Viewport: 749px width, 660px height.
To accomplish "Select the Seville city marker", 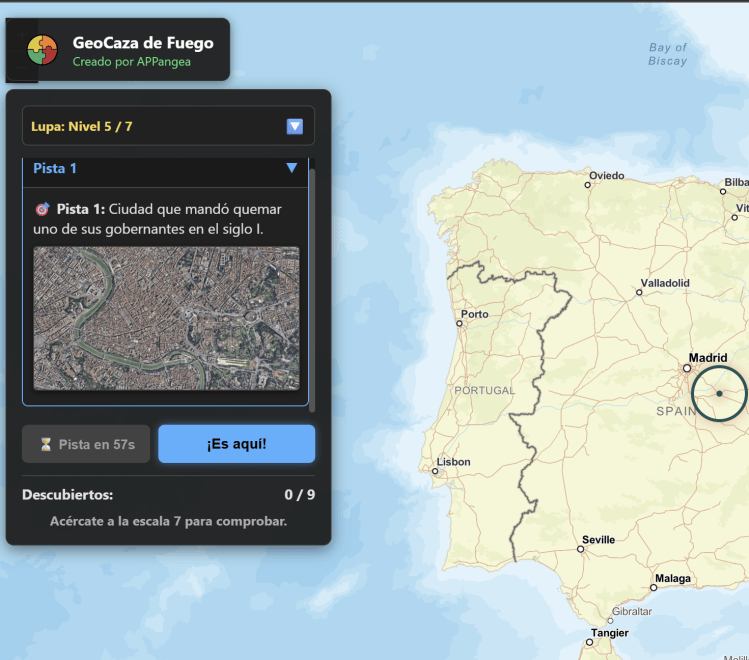I will click(x=581, y=549).
